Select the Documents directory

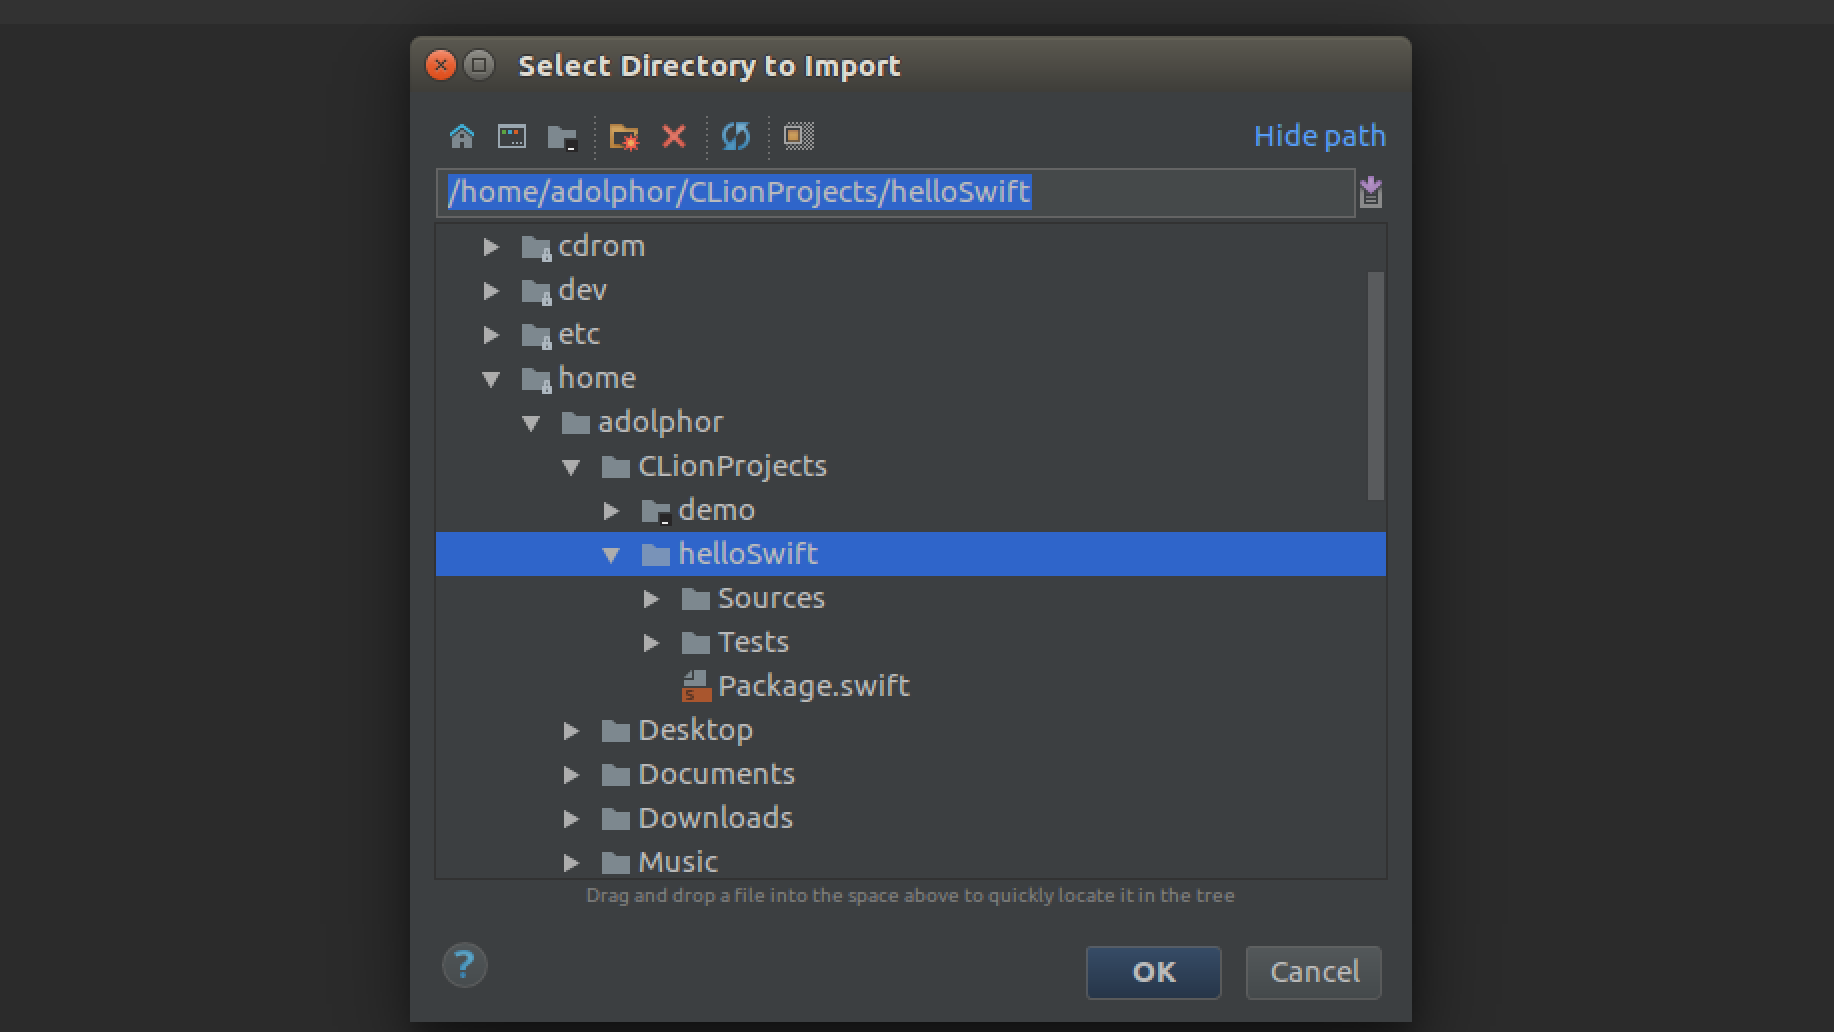click(716, 774)
